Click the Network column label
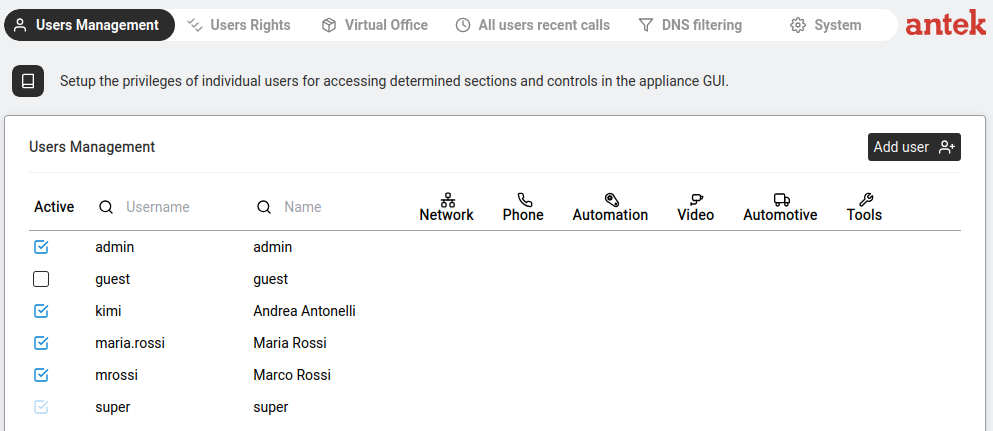Viewport: 993px width, 431px height. point(446,215)
